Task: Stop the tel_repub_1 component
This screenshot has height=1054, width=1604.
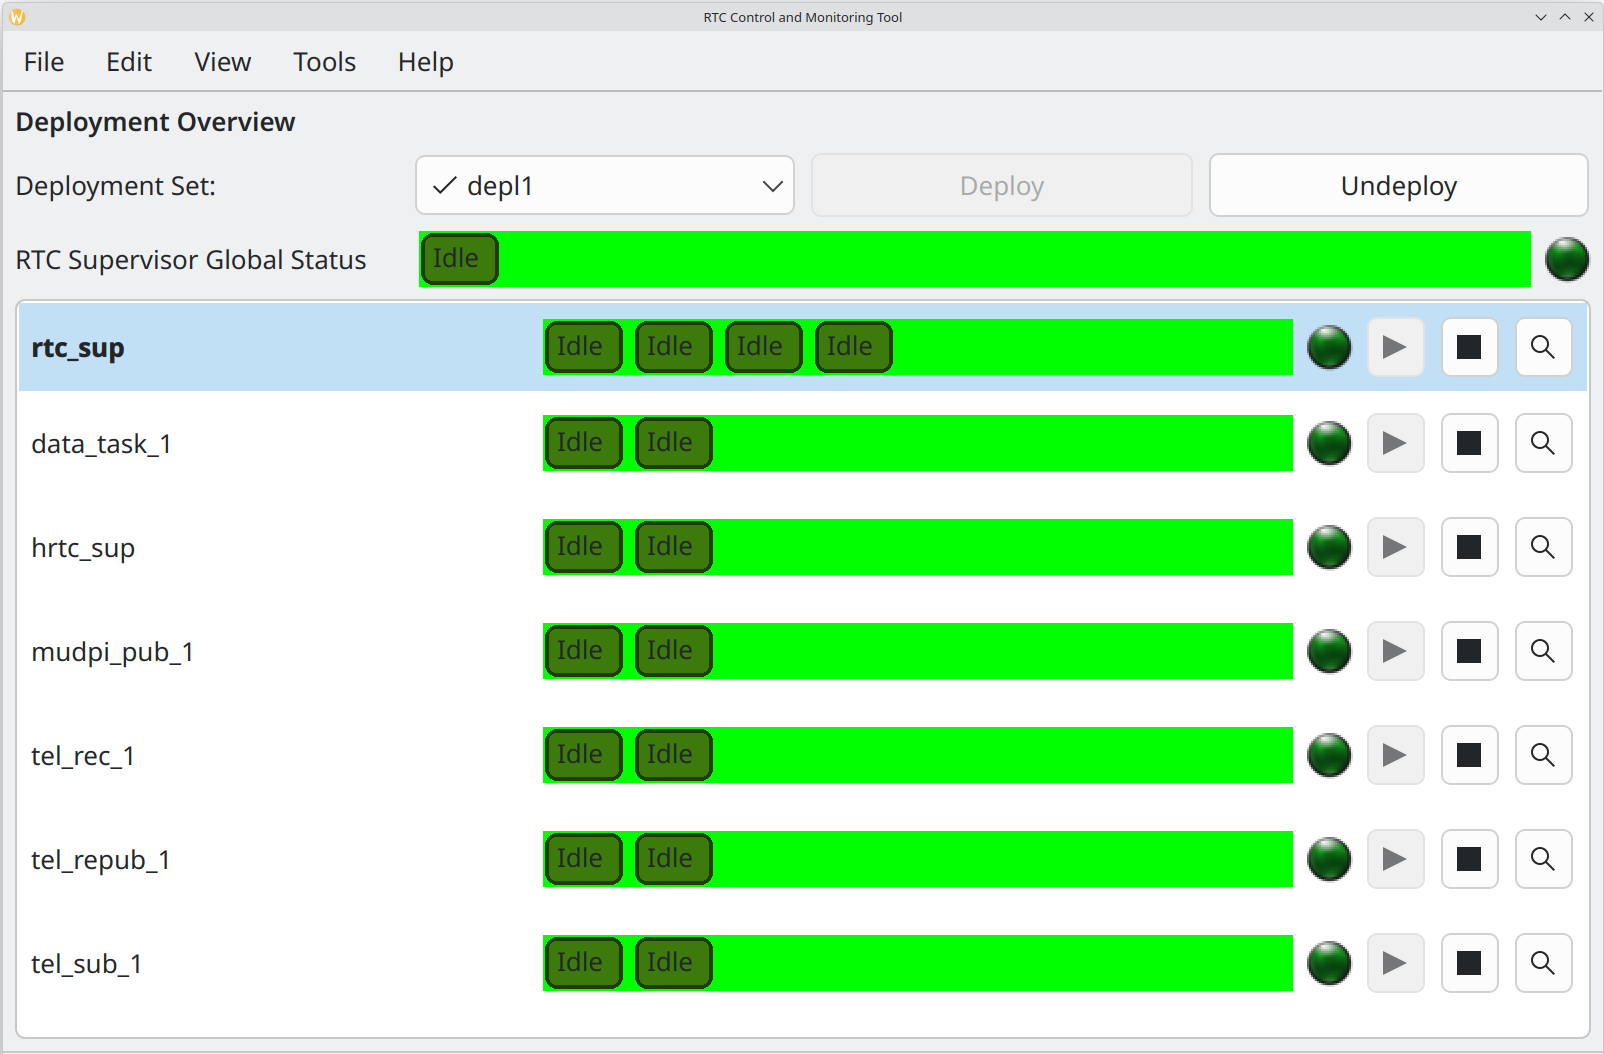Action: [1469, 859]
